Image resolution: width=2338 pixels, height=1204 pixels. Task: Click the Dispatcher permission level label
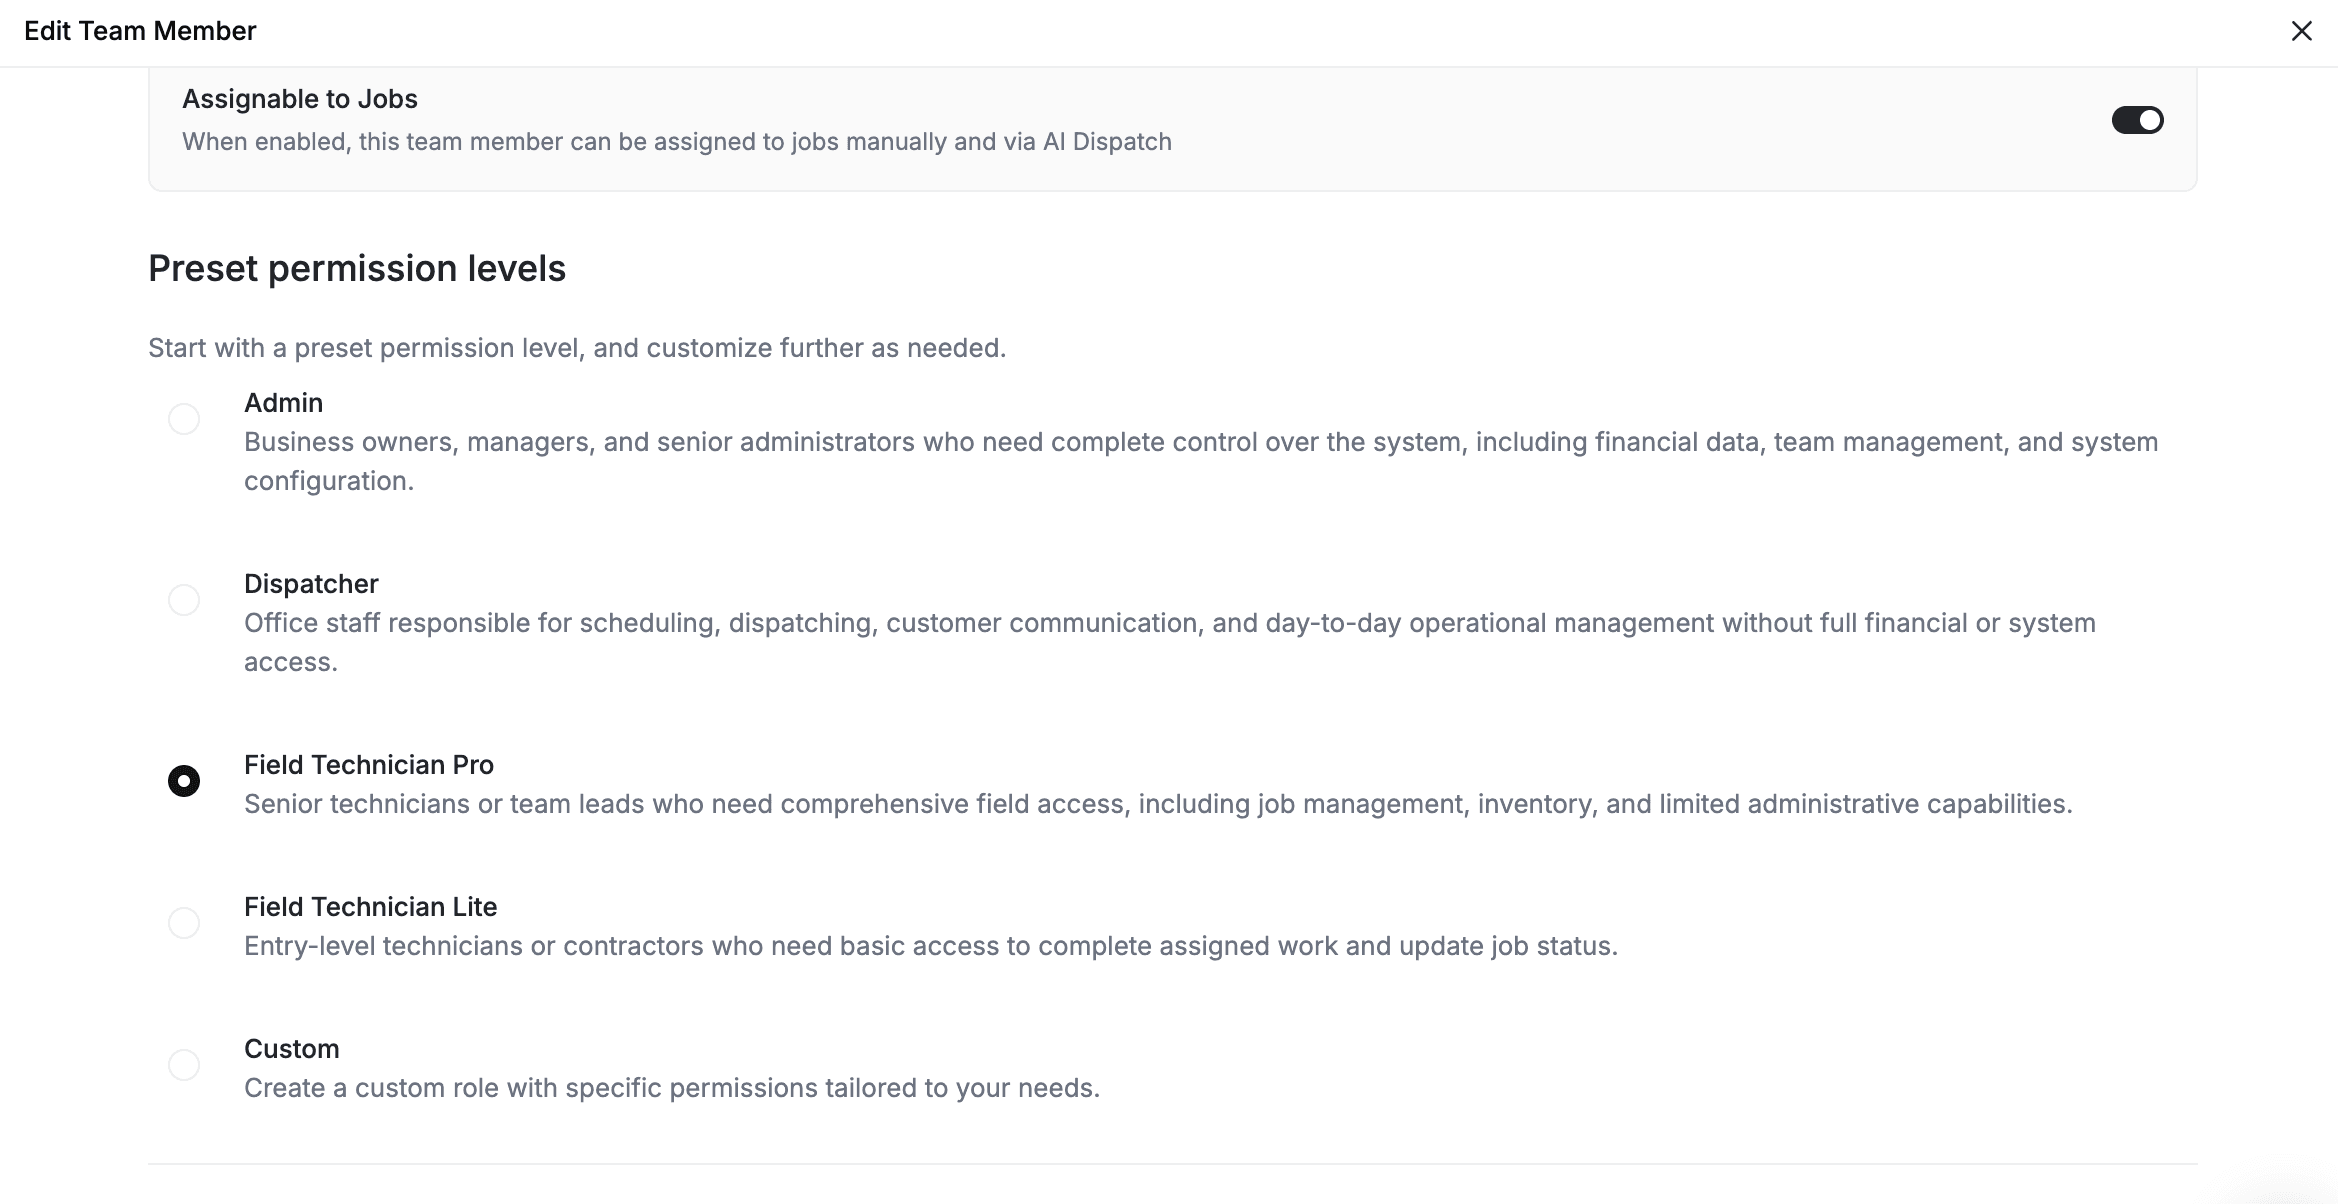(311, 584)
